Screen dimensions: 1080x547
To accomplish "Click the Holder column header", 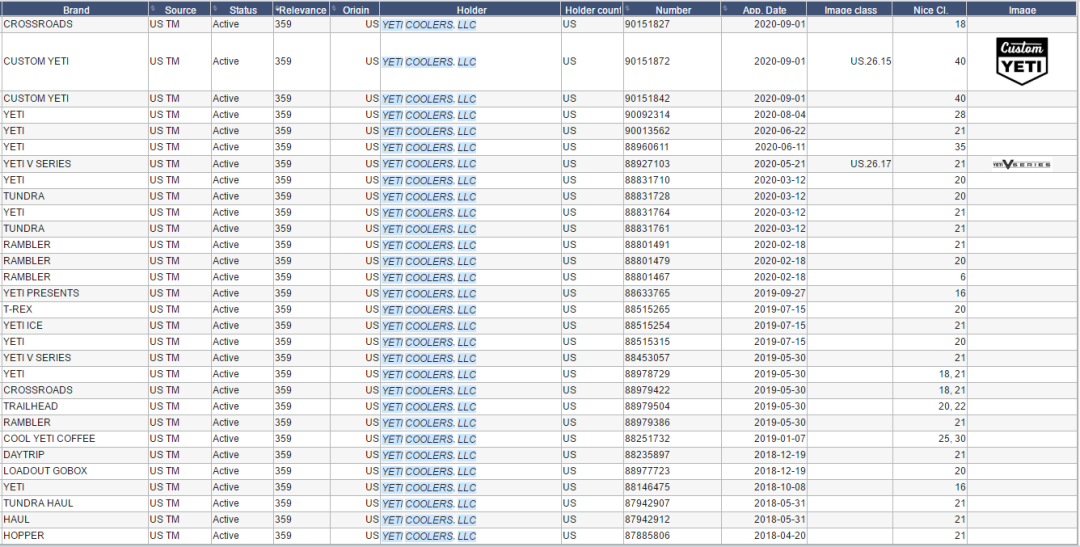I will [470, 10].
